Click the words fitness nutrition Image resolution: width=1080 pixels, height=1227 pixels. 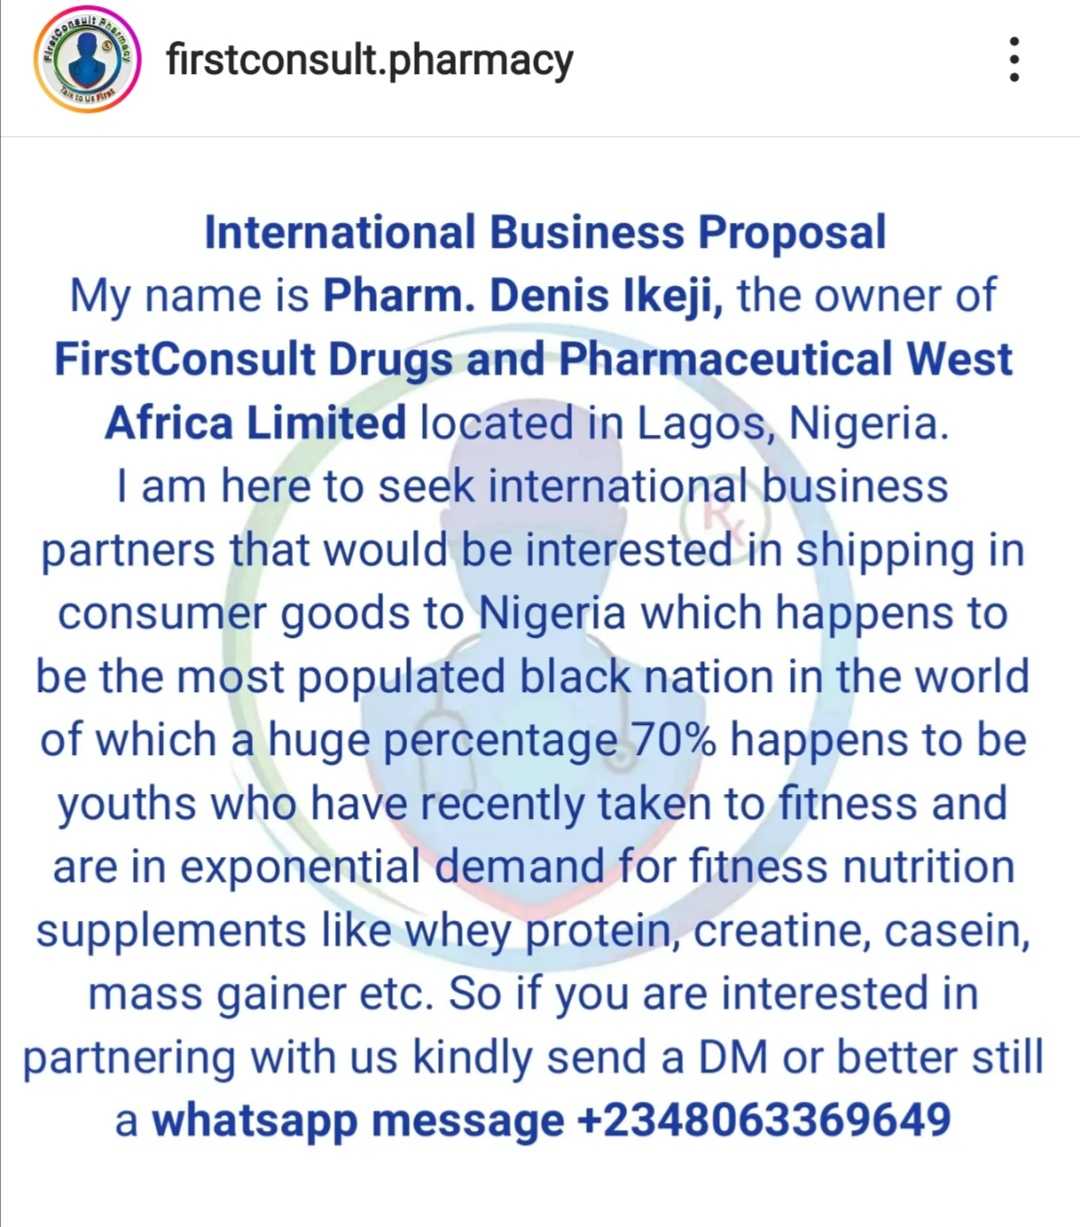[852, 867]
